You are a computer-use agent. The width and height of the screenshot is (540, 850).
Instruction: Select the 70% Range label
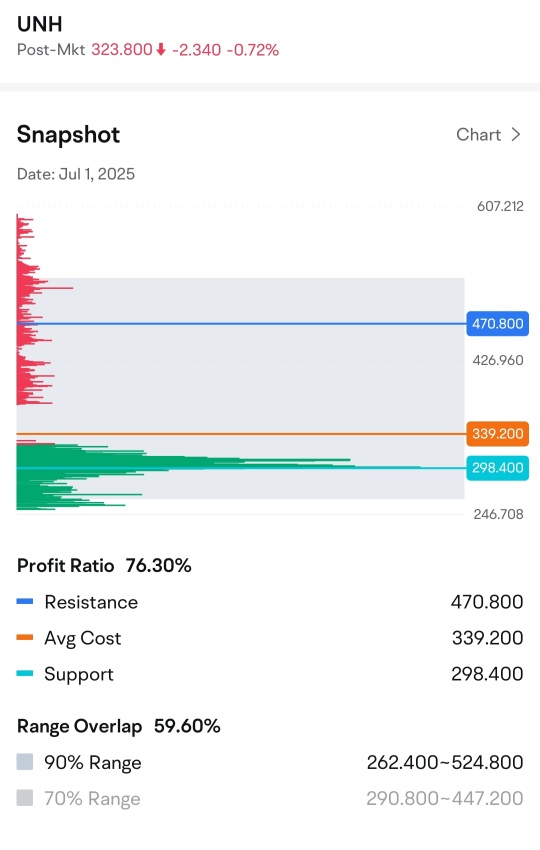92,799
